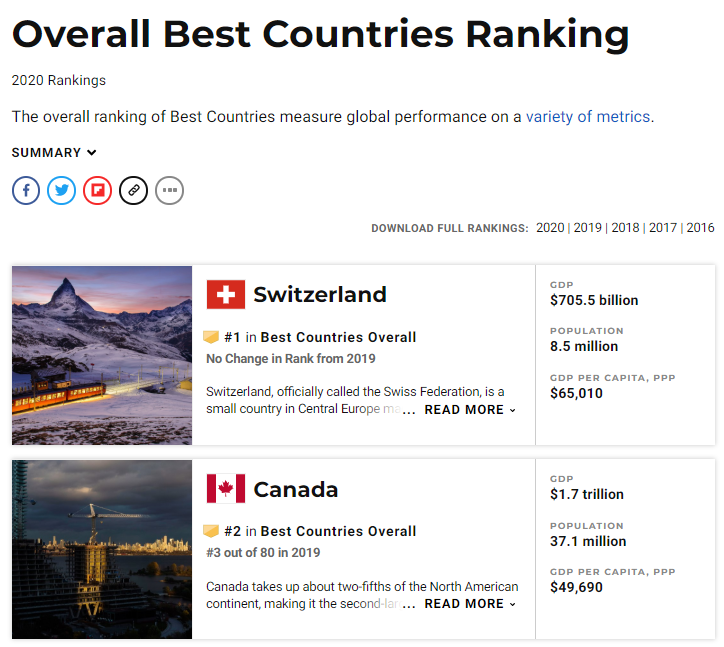Click the Switzerland flag icon
The height and width of the screenshot is (647, 724).
pos(226,294)
